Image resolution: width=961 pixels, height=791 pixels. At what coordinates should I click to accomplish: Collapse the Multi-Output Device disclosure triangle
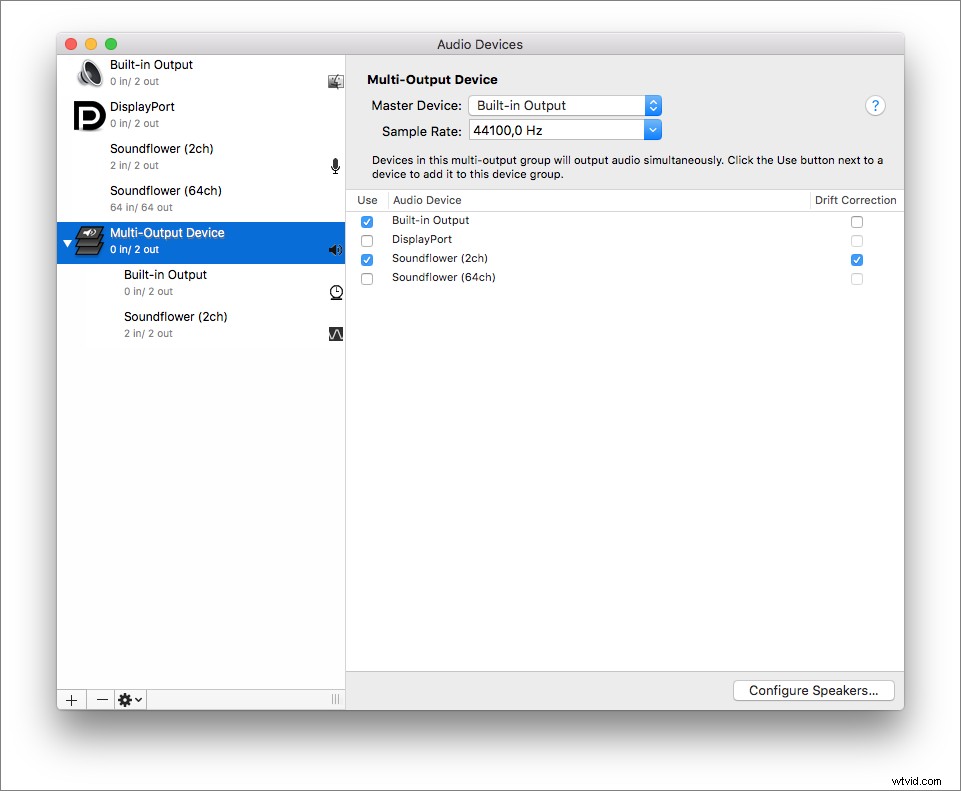coord(67,241)
